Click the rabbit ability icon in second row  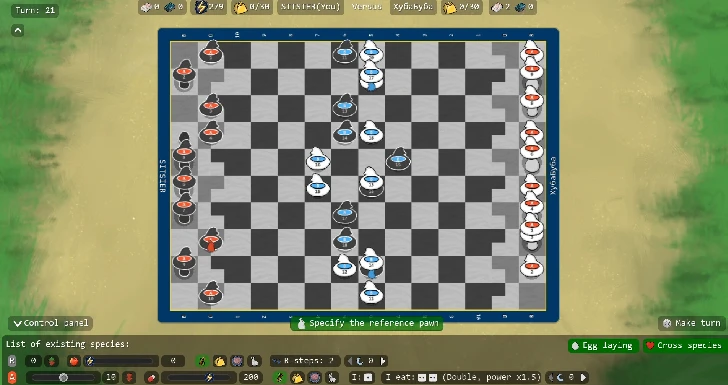(332, 377)
